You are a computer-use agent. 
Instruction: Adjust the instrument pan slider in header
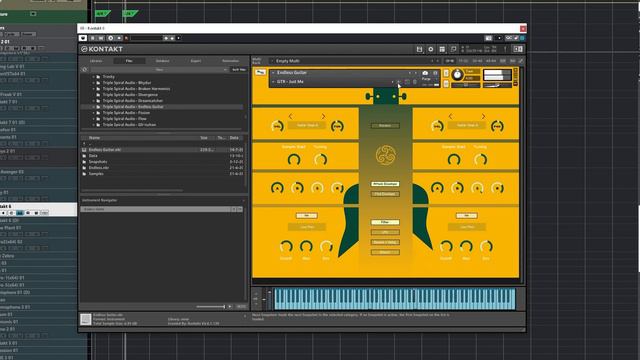point(466,85)
